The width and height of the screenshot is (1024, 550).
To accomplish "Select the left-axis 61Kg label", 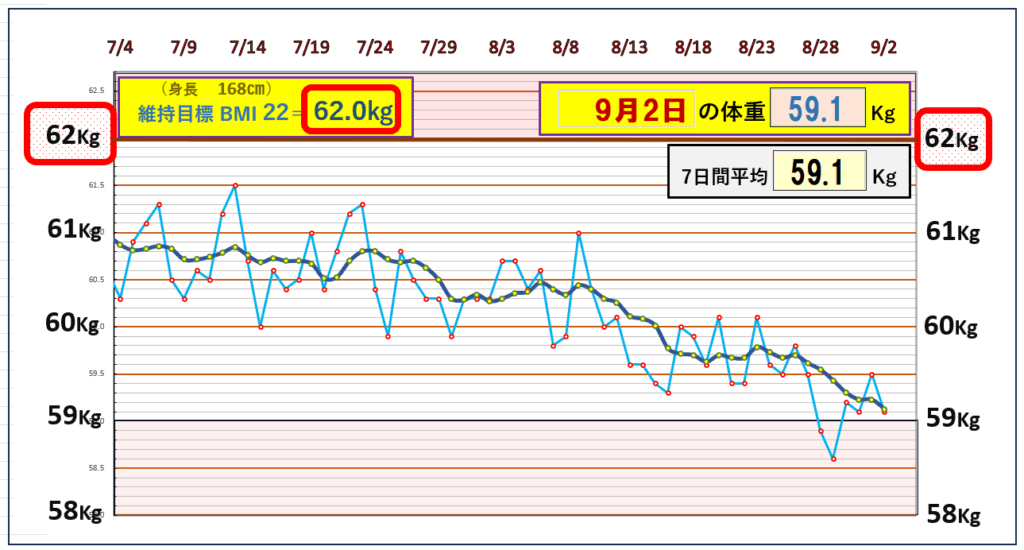I will pos(74,229).
